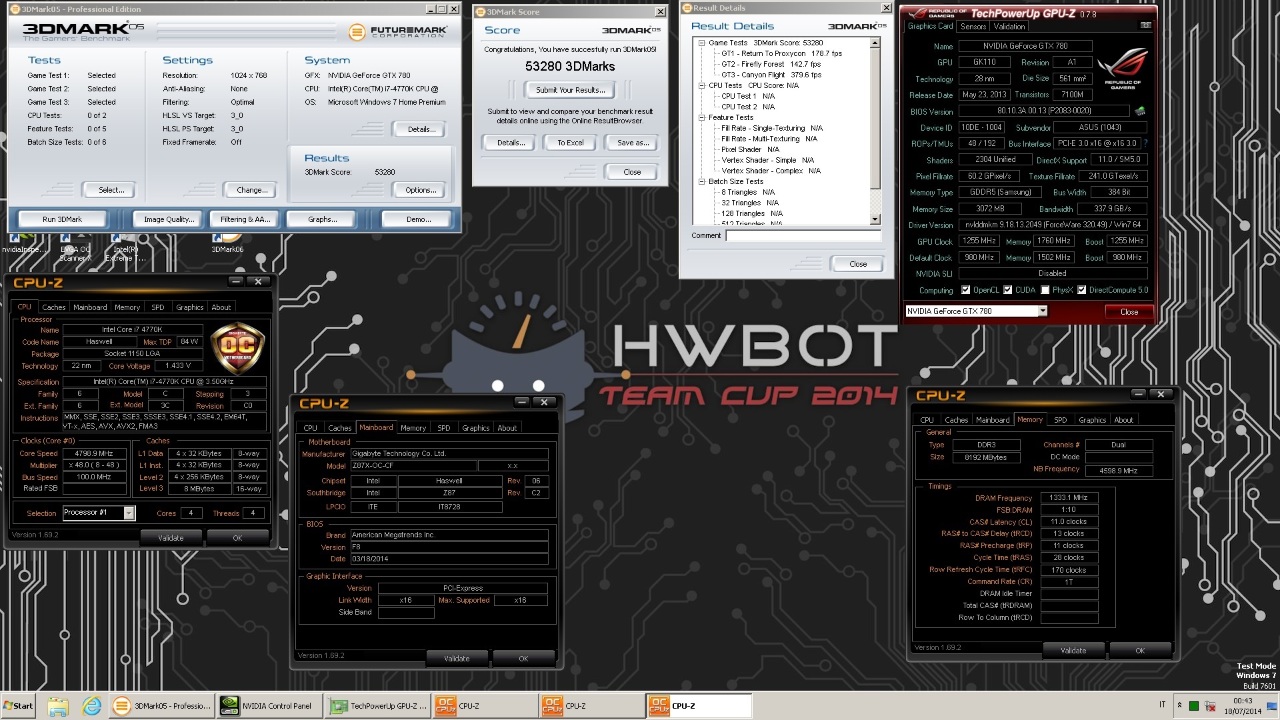
Task: Click the BIOS save chip icon in GPU-Z
Action: coord(1140,111)
